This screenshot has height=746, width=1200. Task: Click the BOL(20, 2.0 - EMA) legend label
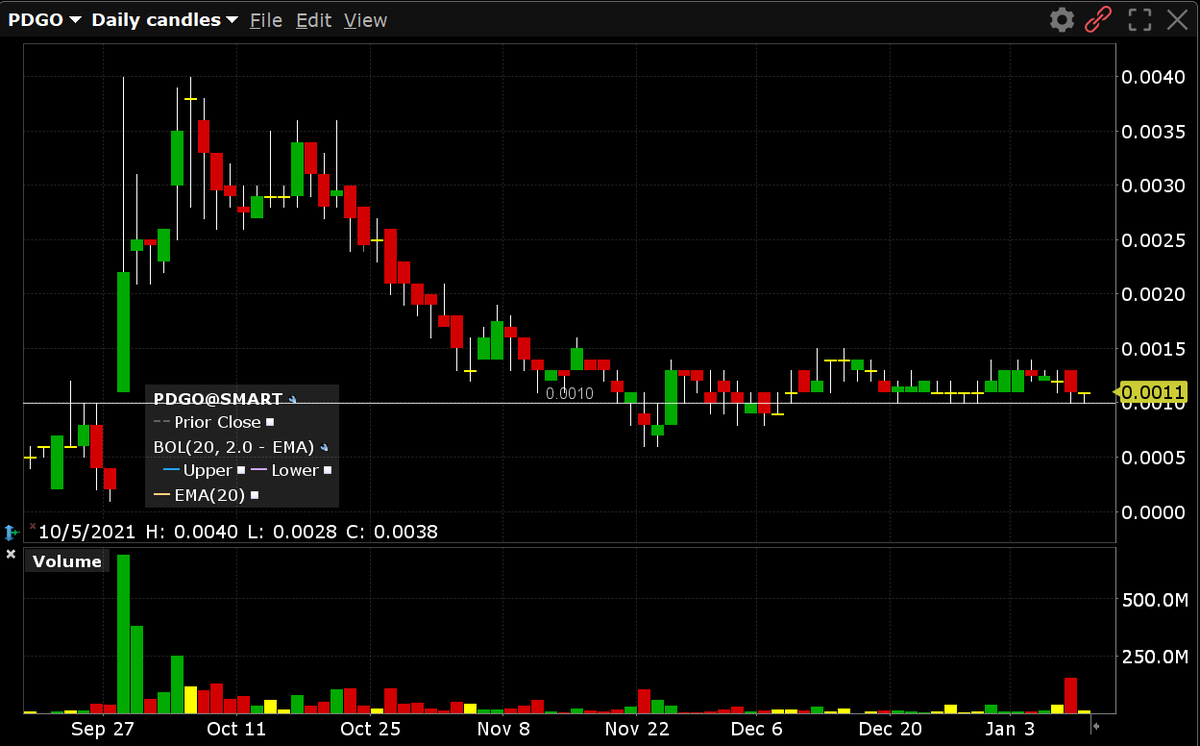[234, 446]
